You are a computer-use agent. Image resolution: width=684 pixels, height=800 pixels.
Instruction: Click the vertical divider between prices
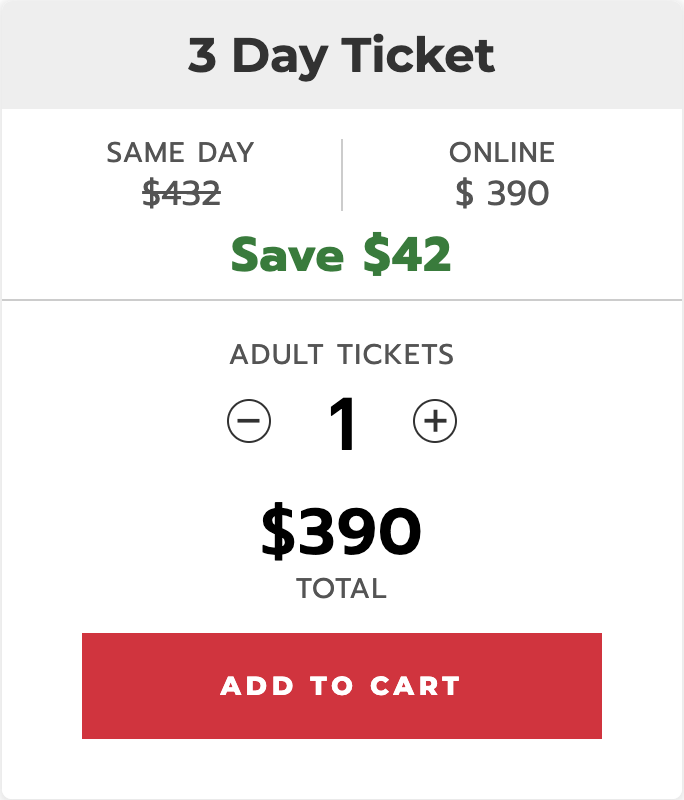click(342, 174)
